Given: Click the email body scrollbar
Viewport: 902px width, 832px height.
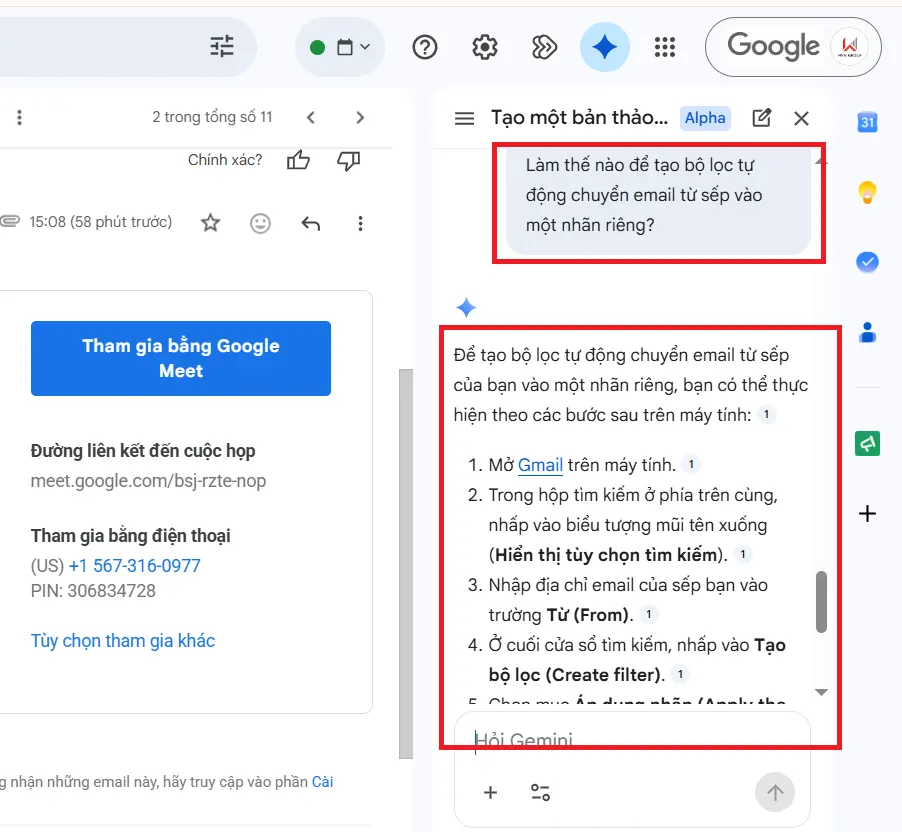Looking at the screenshot, I should point(406,564).
